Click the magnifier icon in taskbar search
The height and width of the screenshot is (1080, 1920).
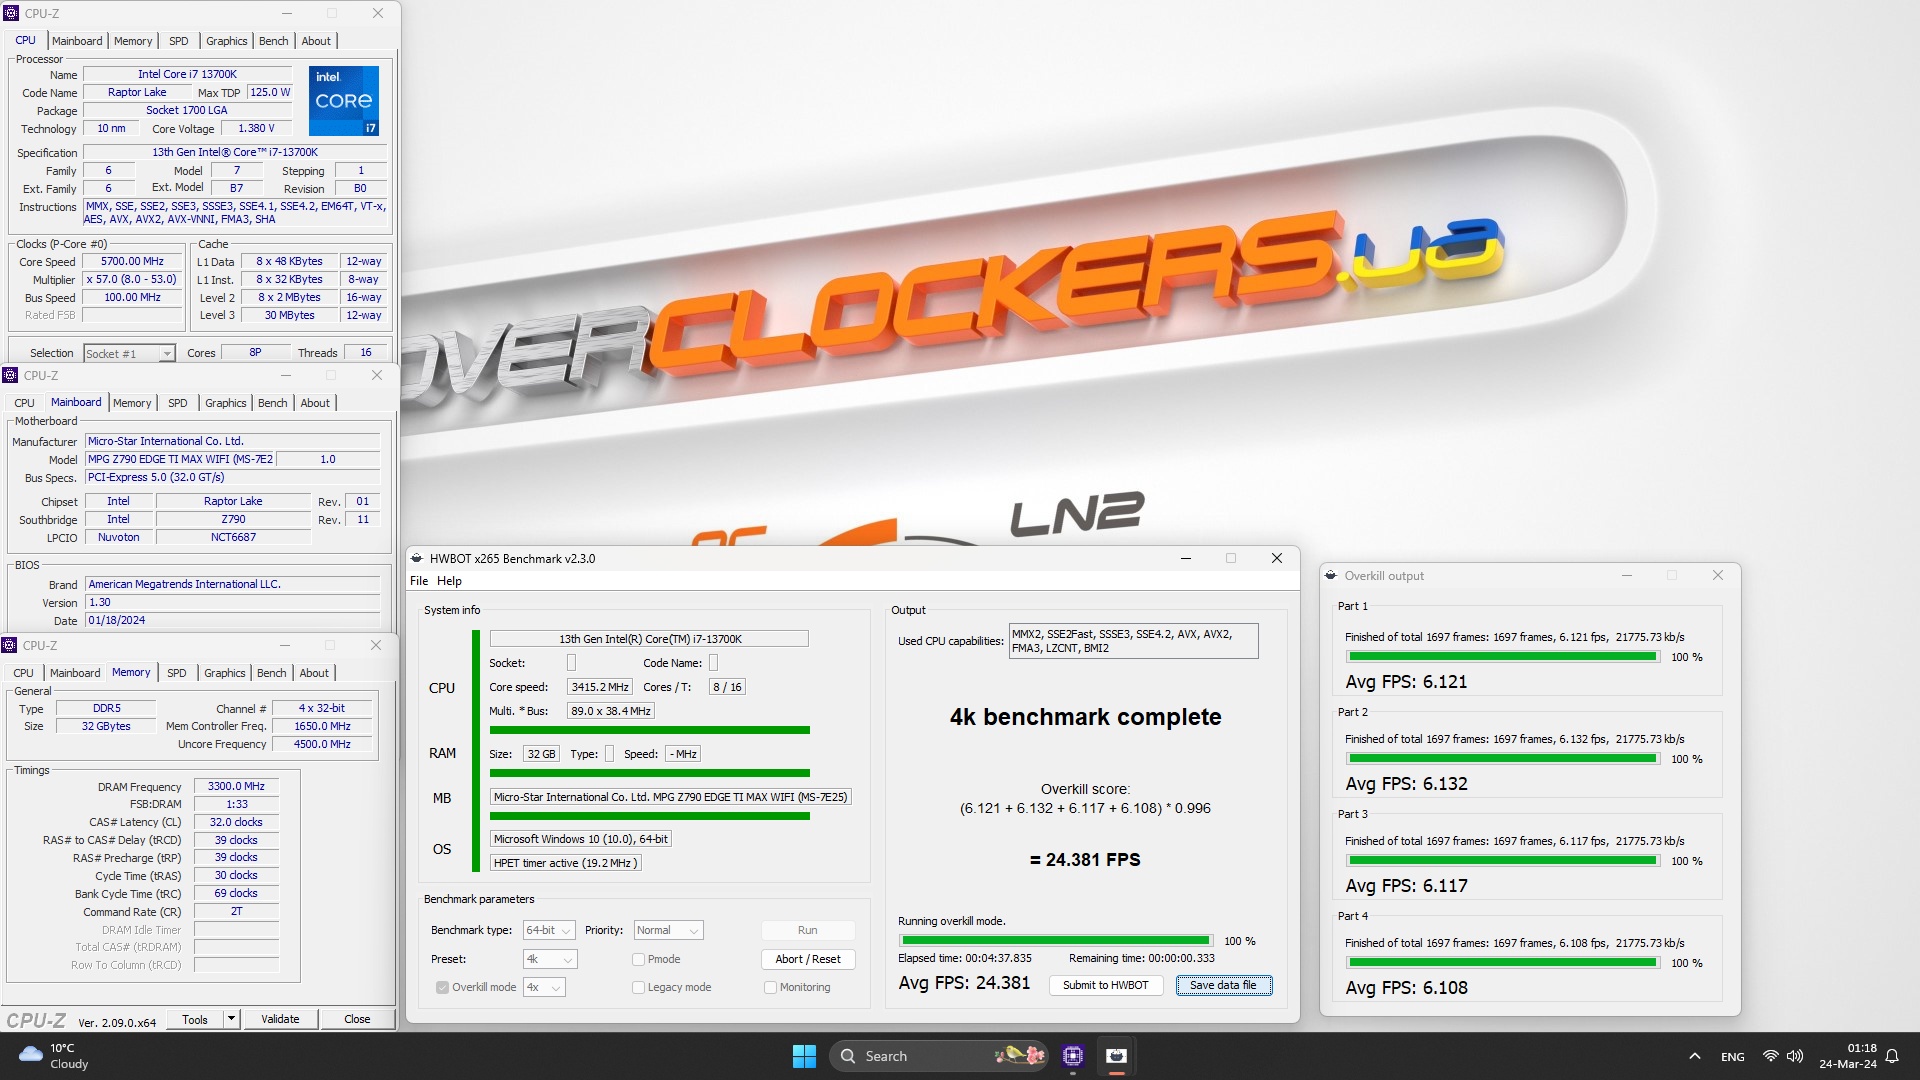coord(848,1056)
